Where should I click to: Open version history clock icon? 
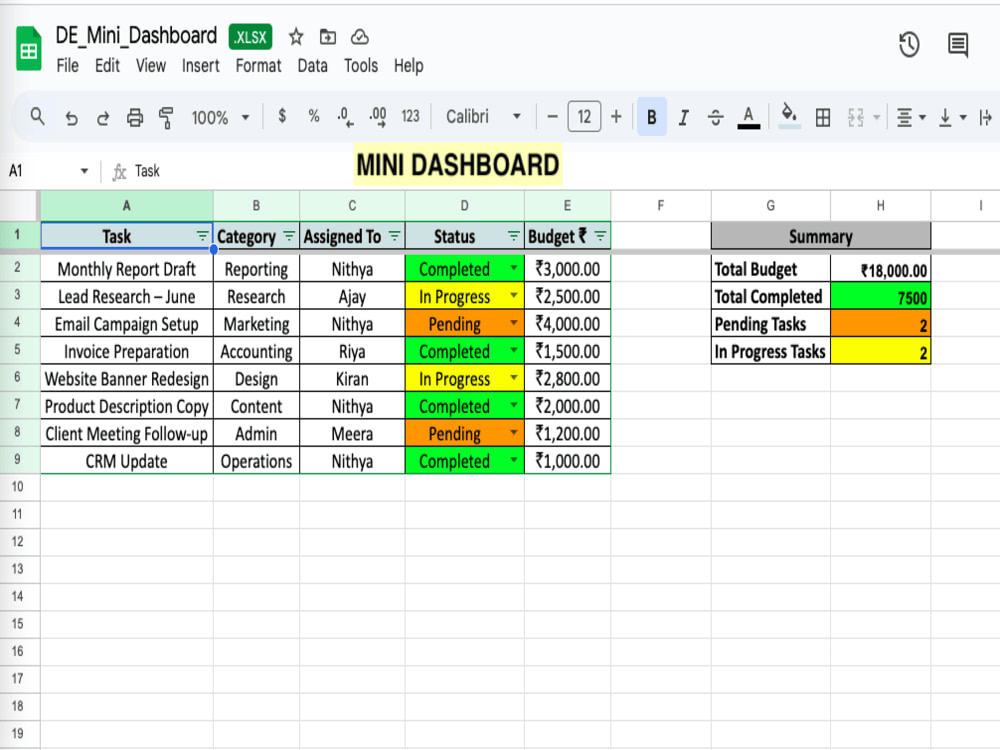pos(909,45)
